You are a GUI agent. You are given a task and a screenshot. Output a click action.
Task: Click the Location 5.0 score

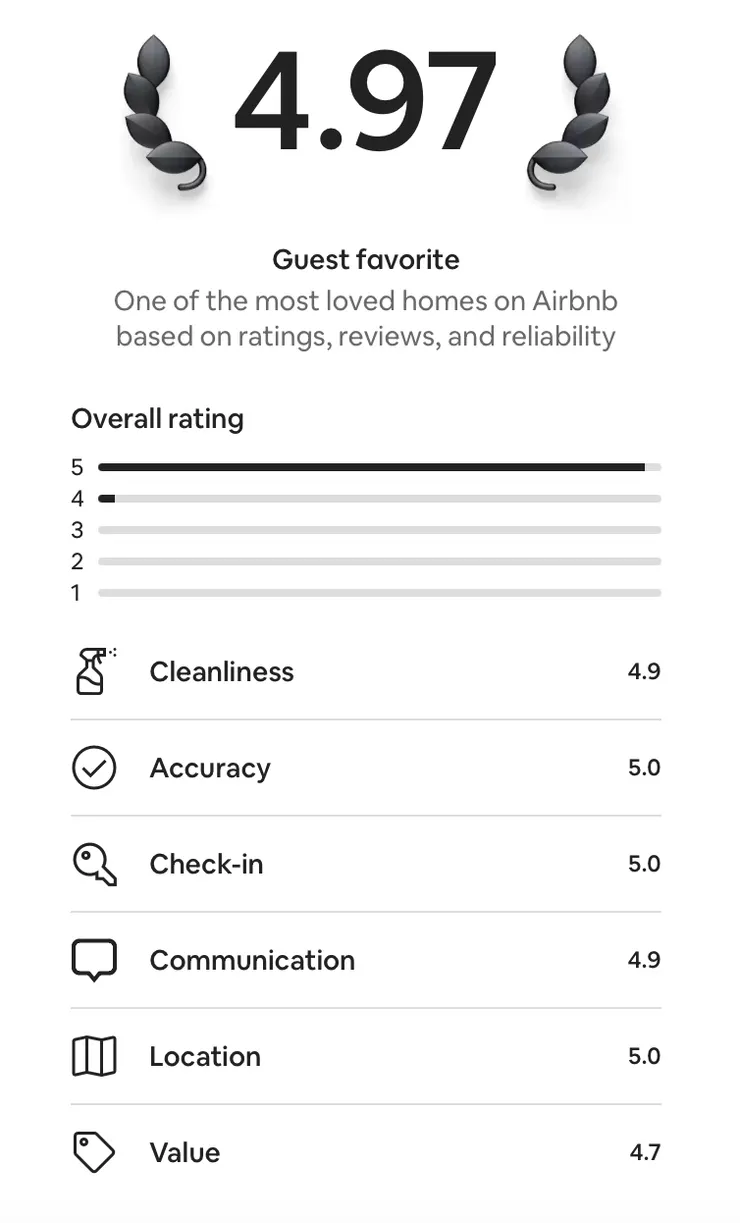[644, 1056]
